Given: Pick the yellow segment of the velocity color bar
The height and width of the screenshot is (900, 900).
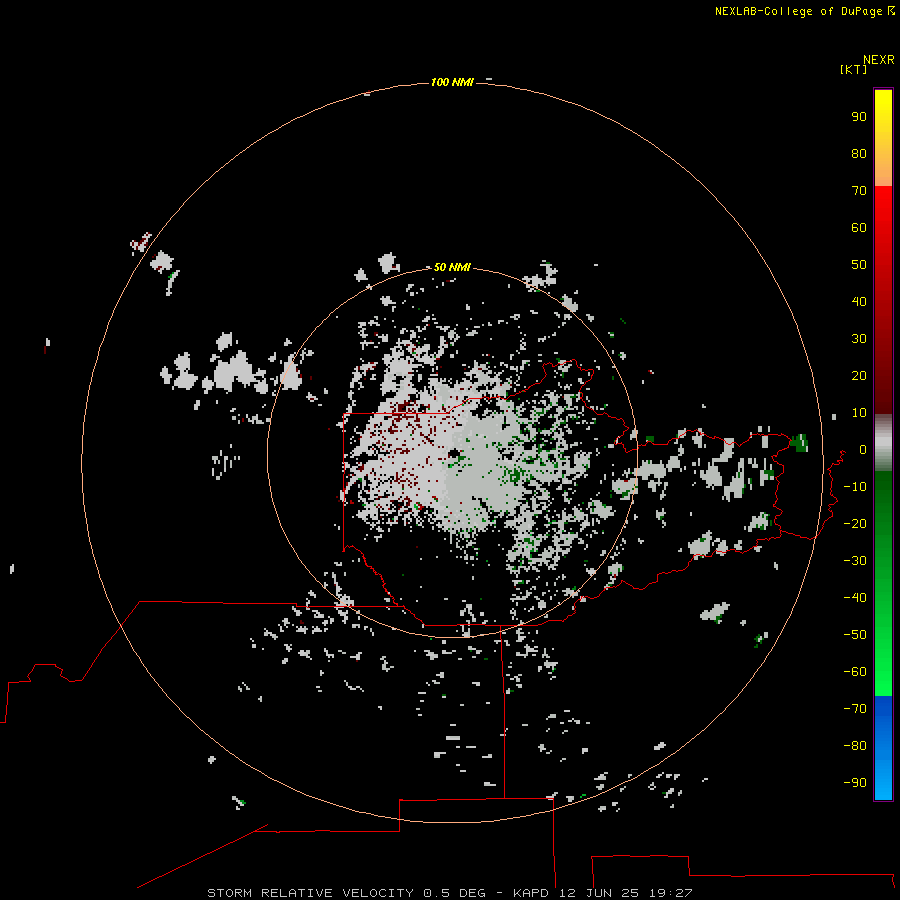Looking at the screenshot, I should pos(883,138).
